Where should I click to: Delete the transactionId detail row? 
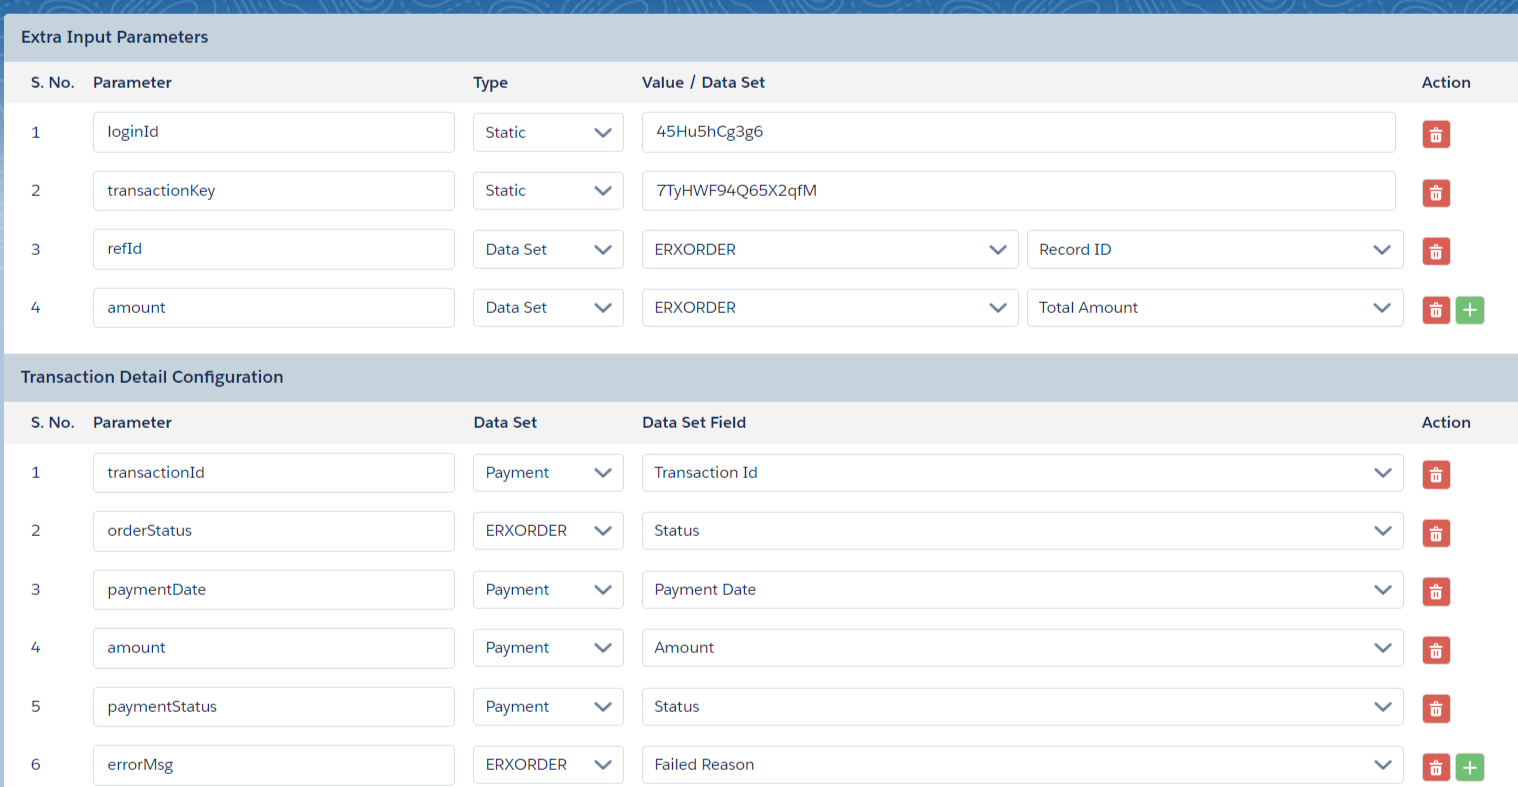pyautogui.click(x=1436, y=474)
